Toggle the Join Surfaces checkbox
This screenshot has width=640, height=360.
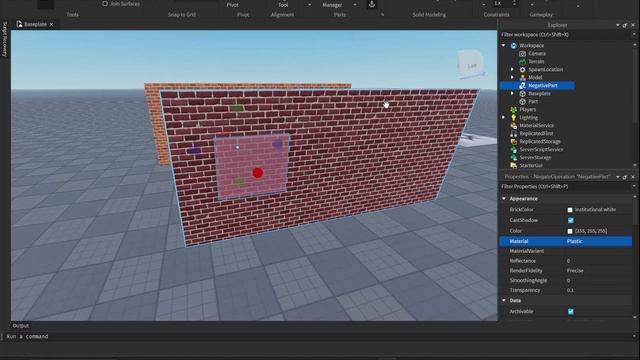(x=105, y=4)
